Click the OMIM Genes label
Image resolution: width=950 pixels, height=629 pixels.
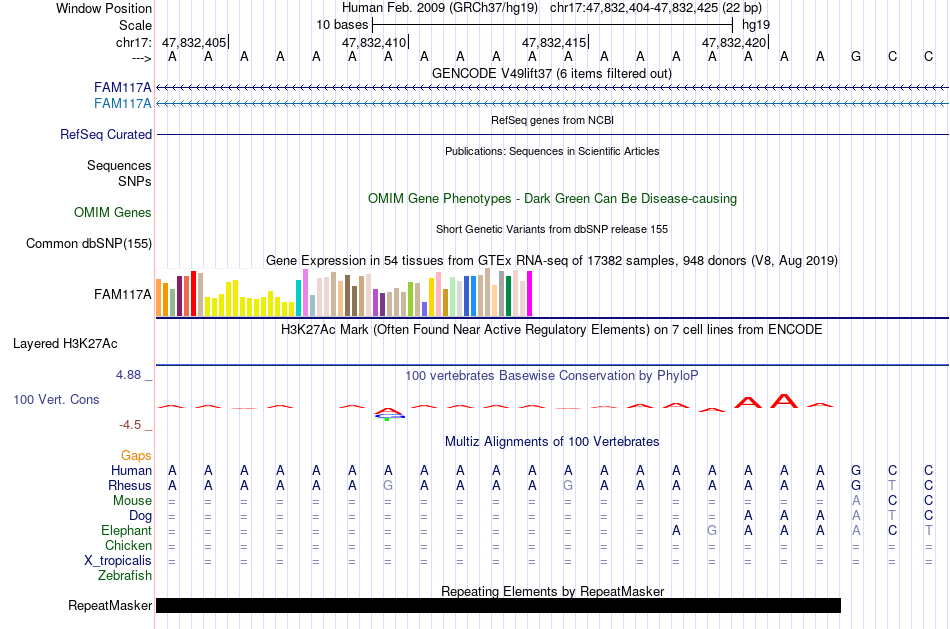click(x=113, y=213)
